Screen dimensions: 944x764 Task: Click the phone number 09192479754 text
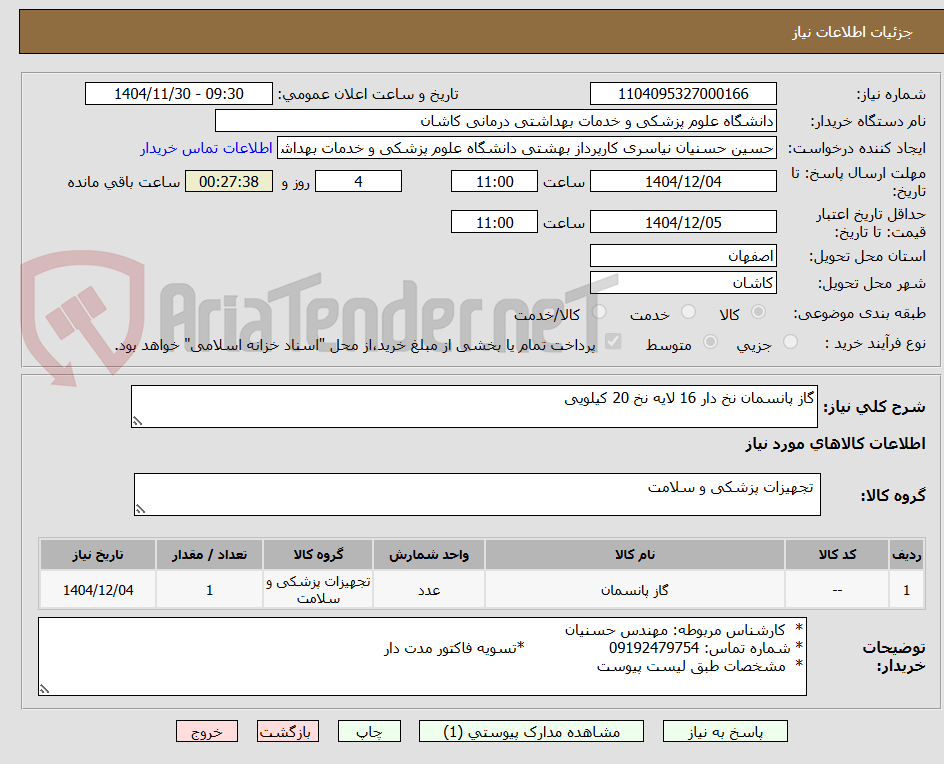click(654, 648)
